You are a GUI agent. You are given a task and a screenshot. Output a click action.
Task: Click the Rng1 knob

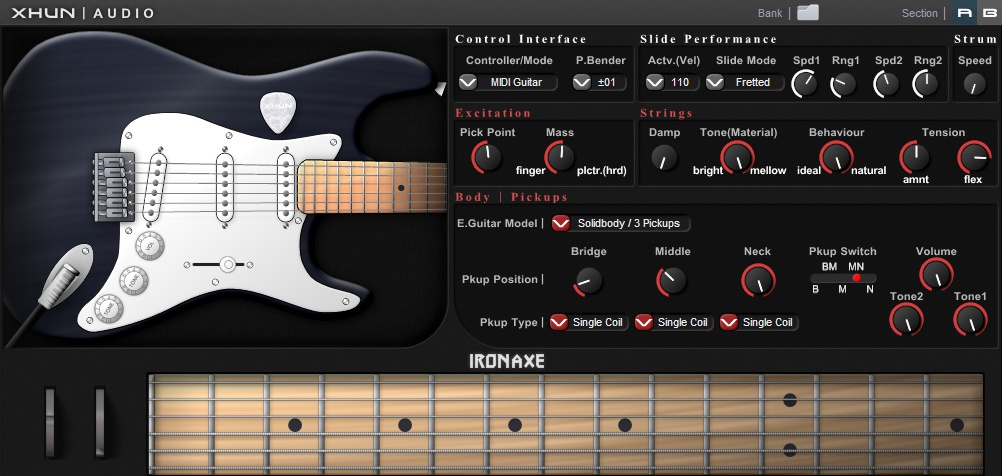(x=844, y=84)
